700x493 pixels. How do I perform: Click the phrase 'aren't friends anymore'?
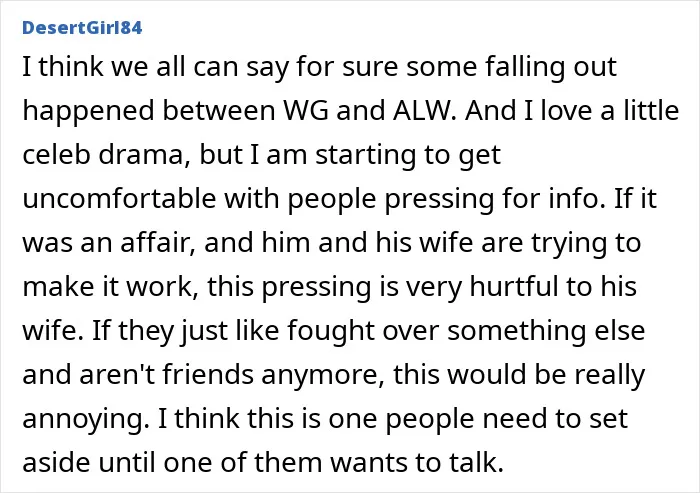[x=232, y=376]
